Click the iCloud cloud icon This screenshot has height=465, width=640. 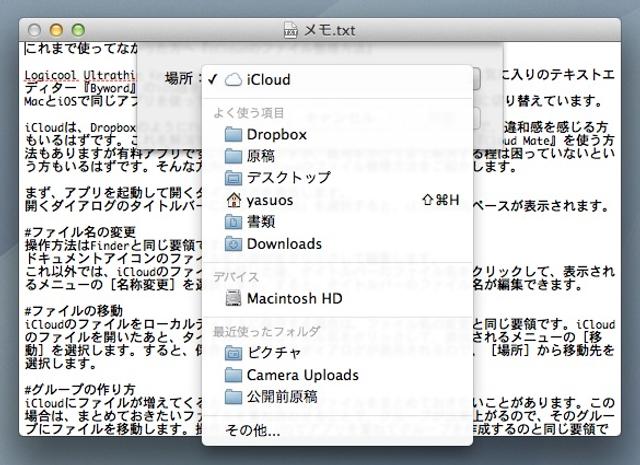(x=233, y=79)
